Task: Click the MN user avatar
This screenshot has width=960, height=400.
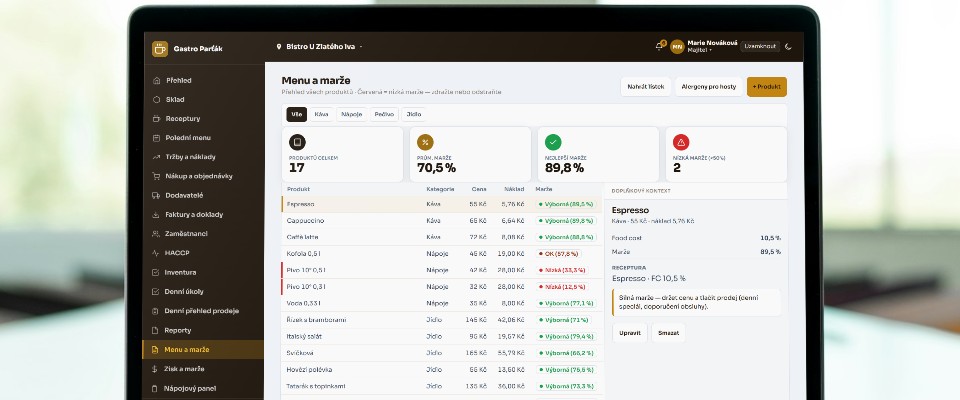Action: (677, 47)
